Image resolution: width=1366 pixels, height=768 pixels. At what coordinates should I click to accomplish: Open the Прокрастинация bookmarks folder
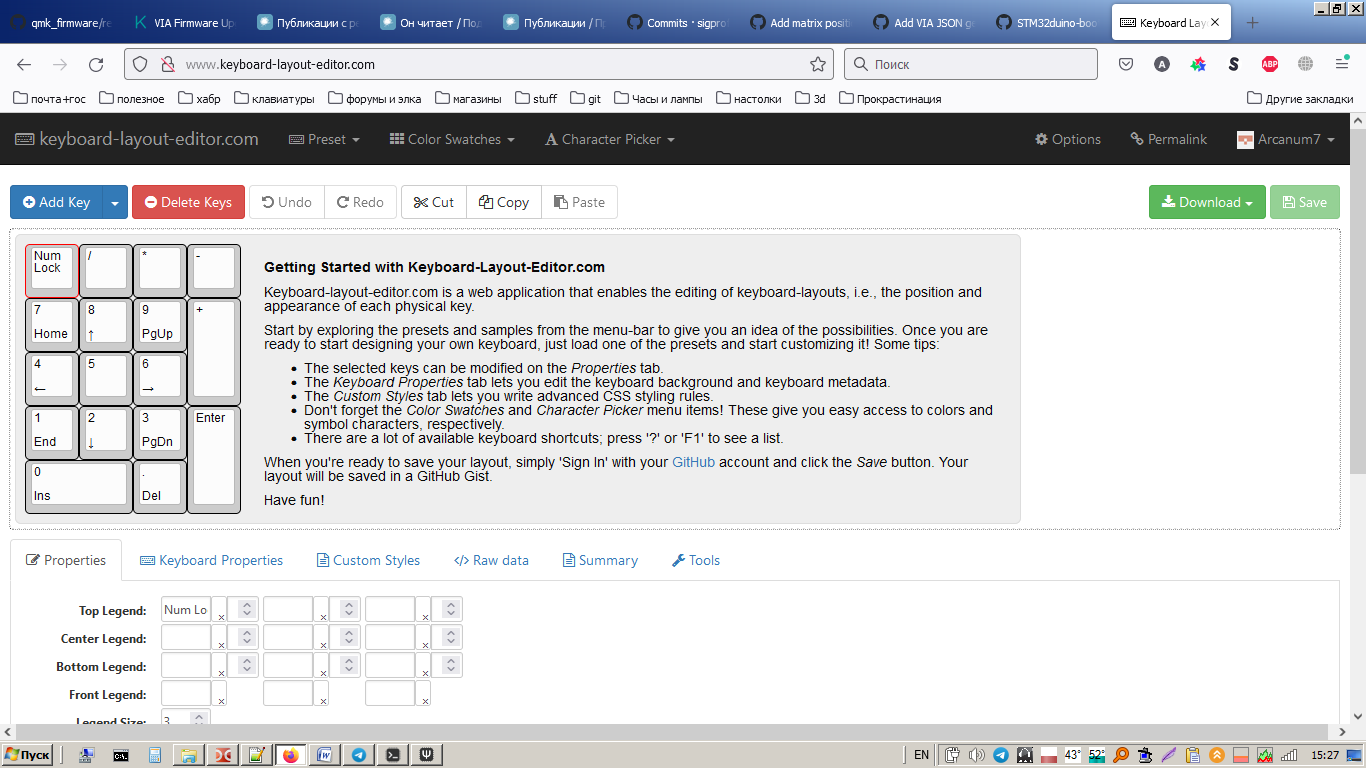[x=890, y=99]
